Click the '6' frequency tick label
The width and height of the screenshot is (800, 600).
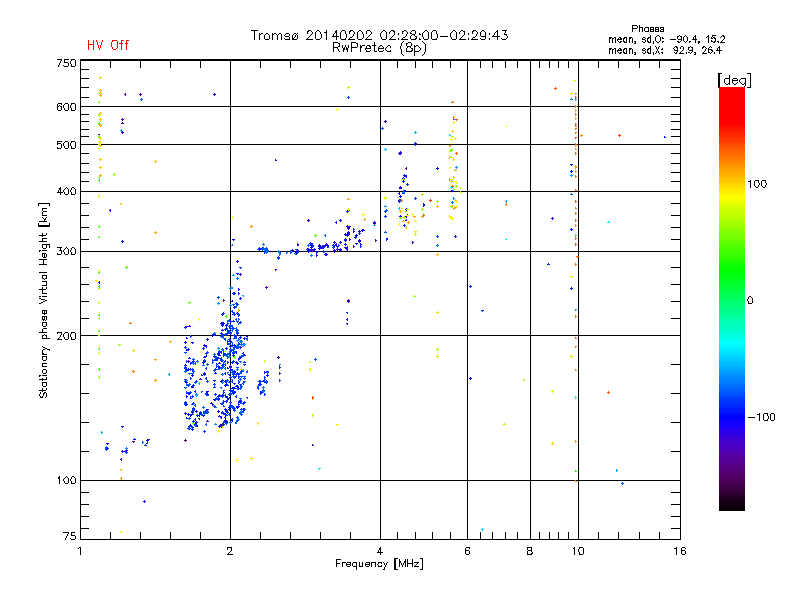coord(467,551)
